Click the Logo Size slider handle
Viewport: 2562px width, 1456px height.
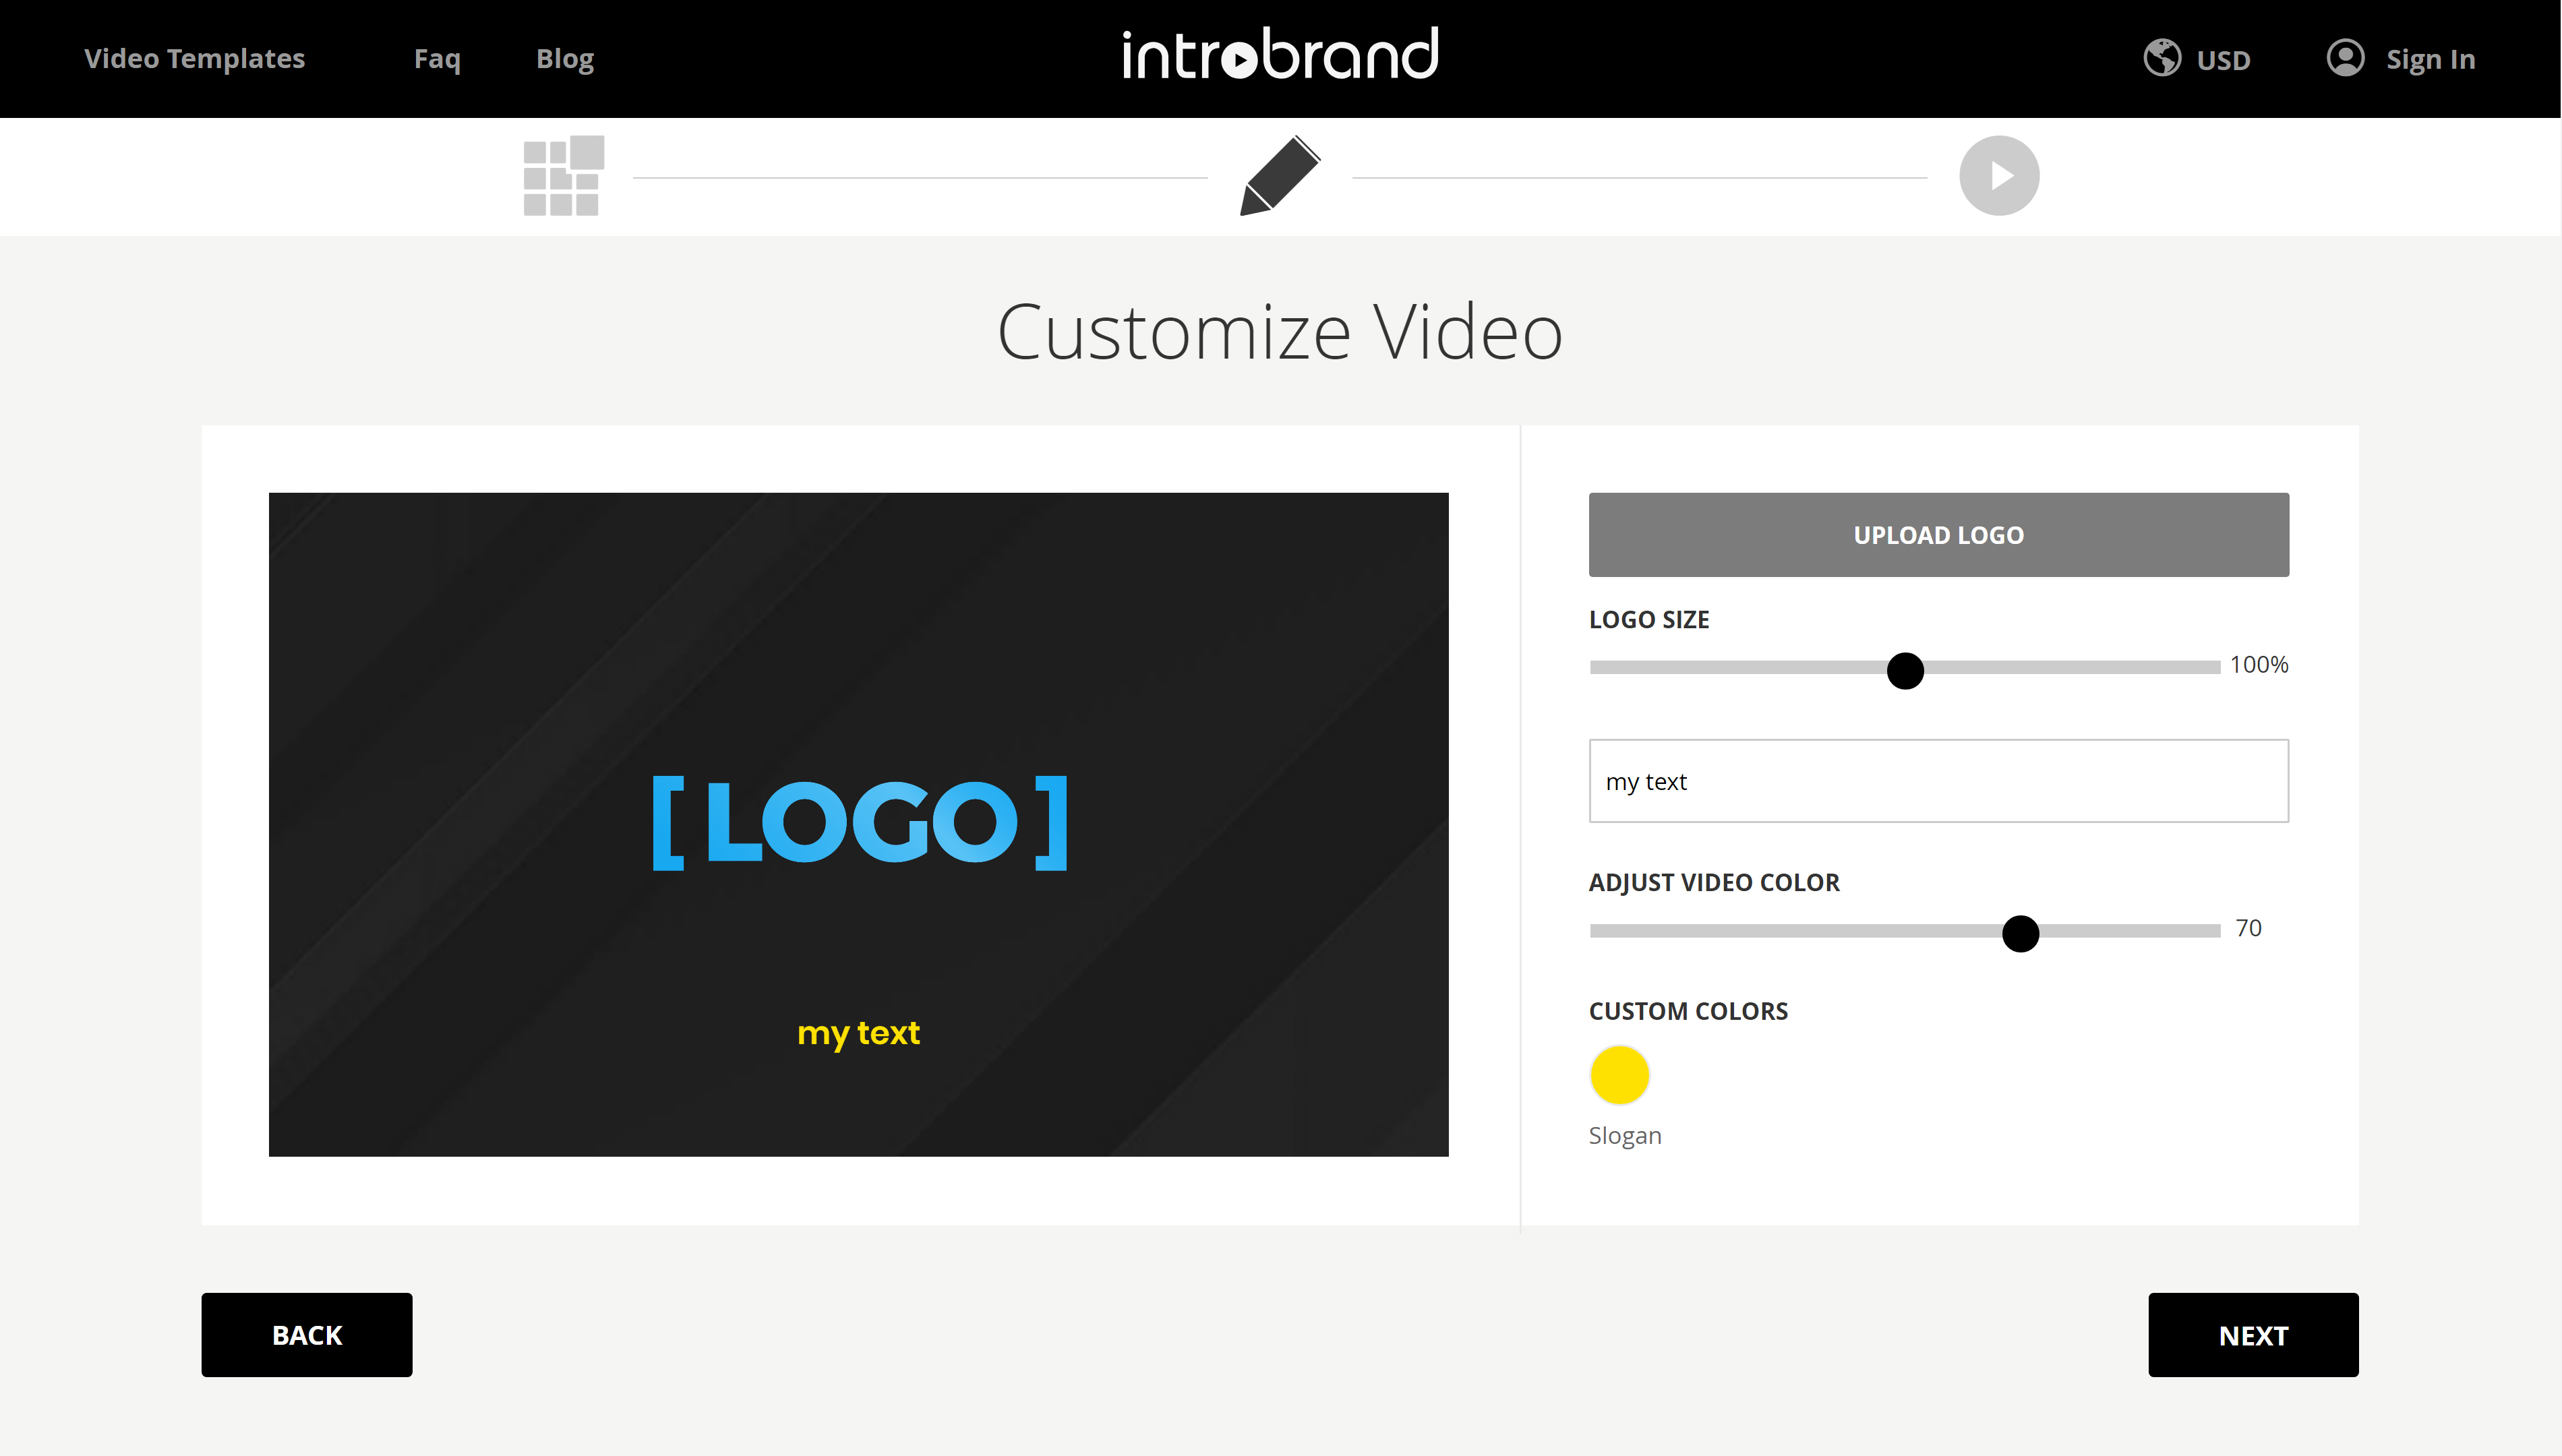point(1904,670)
